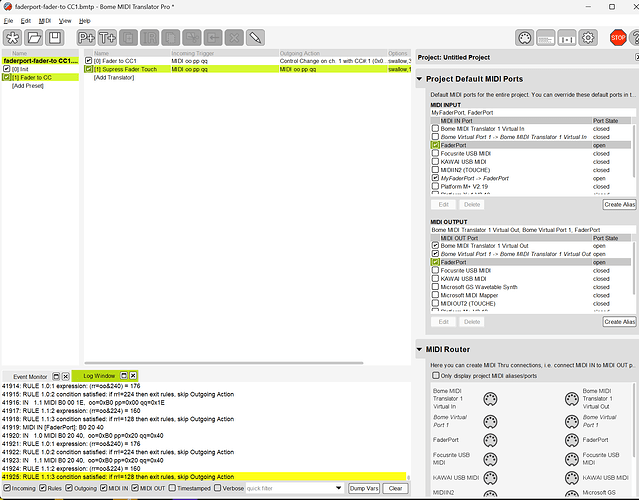Collapse the MIDI Router section
639x500 pixels.
tap(419, 349)
